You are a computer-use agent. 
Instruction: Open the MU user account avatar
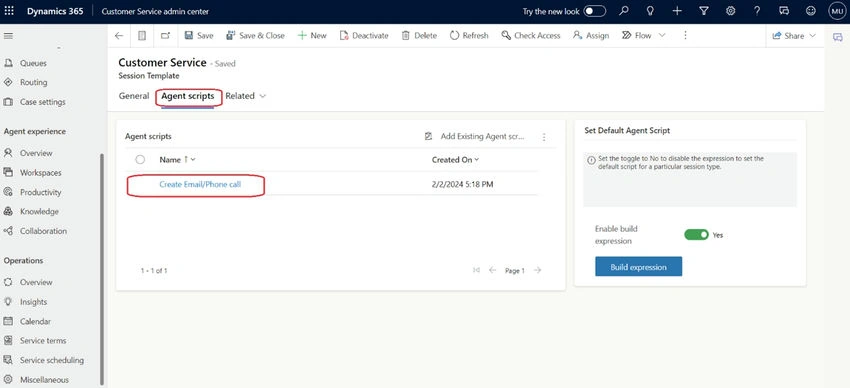pos(837,11)
